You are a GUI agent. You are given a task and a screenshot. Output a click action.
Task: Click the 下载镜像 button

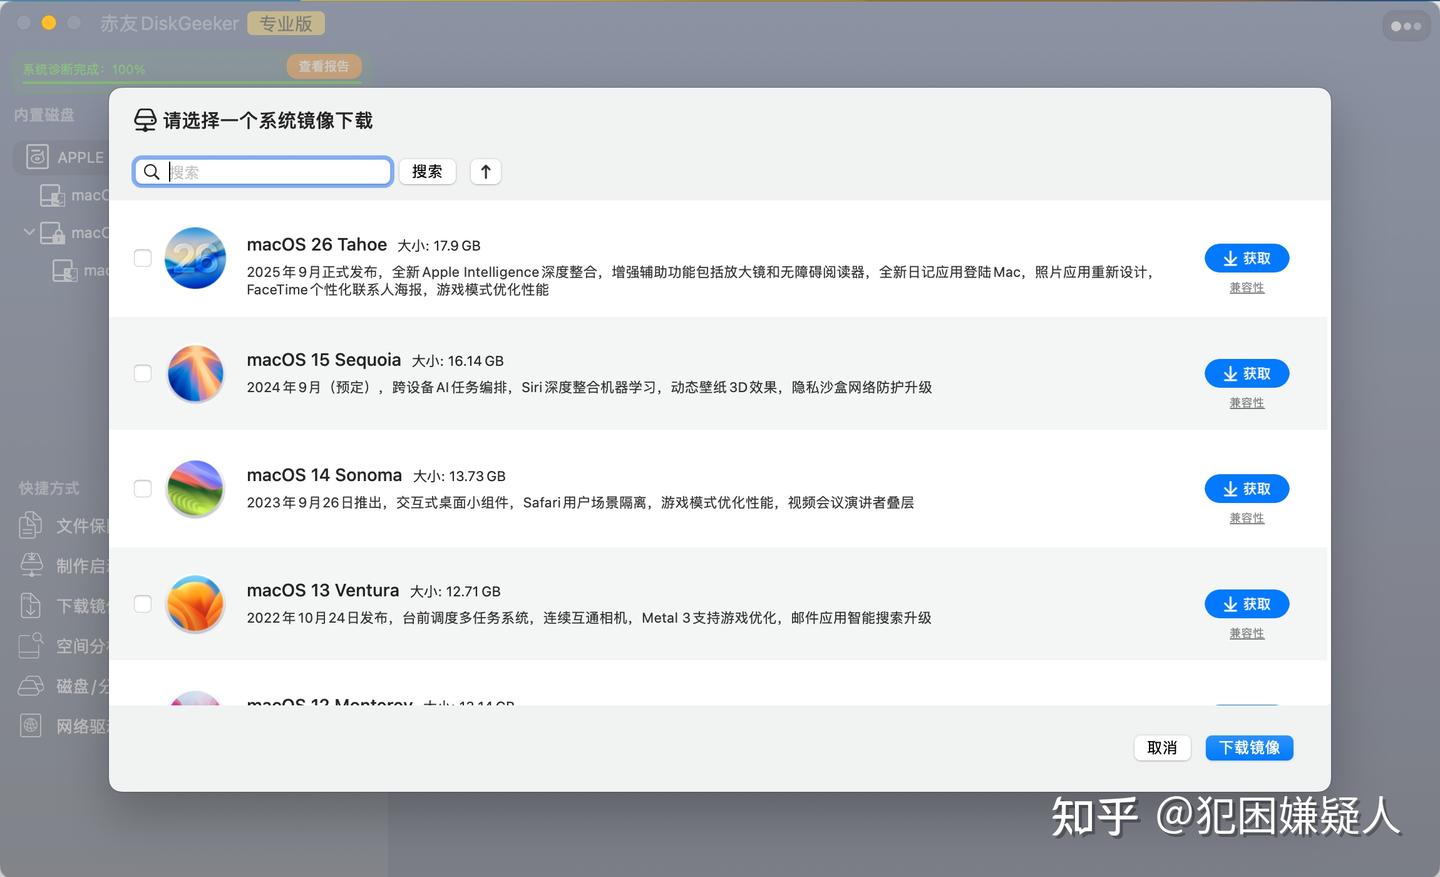coord(1249,748)
